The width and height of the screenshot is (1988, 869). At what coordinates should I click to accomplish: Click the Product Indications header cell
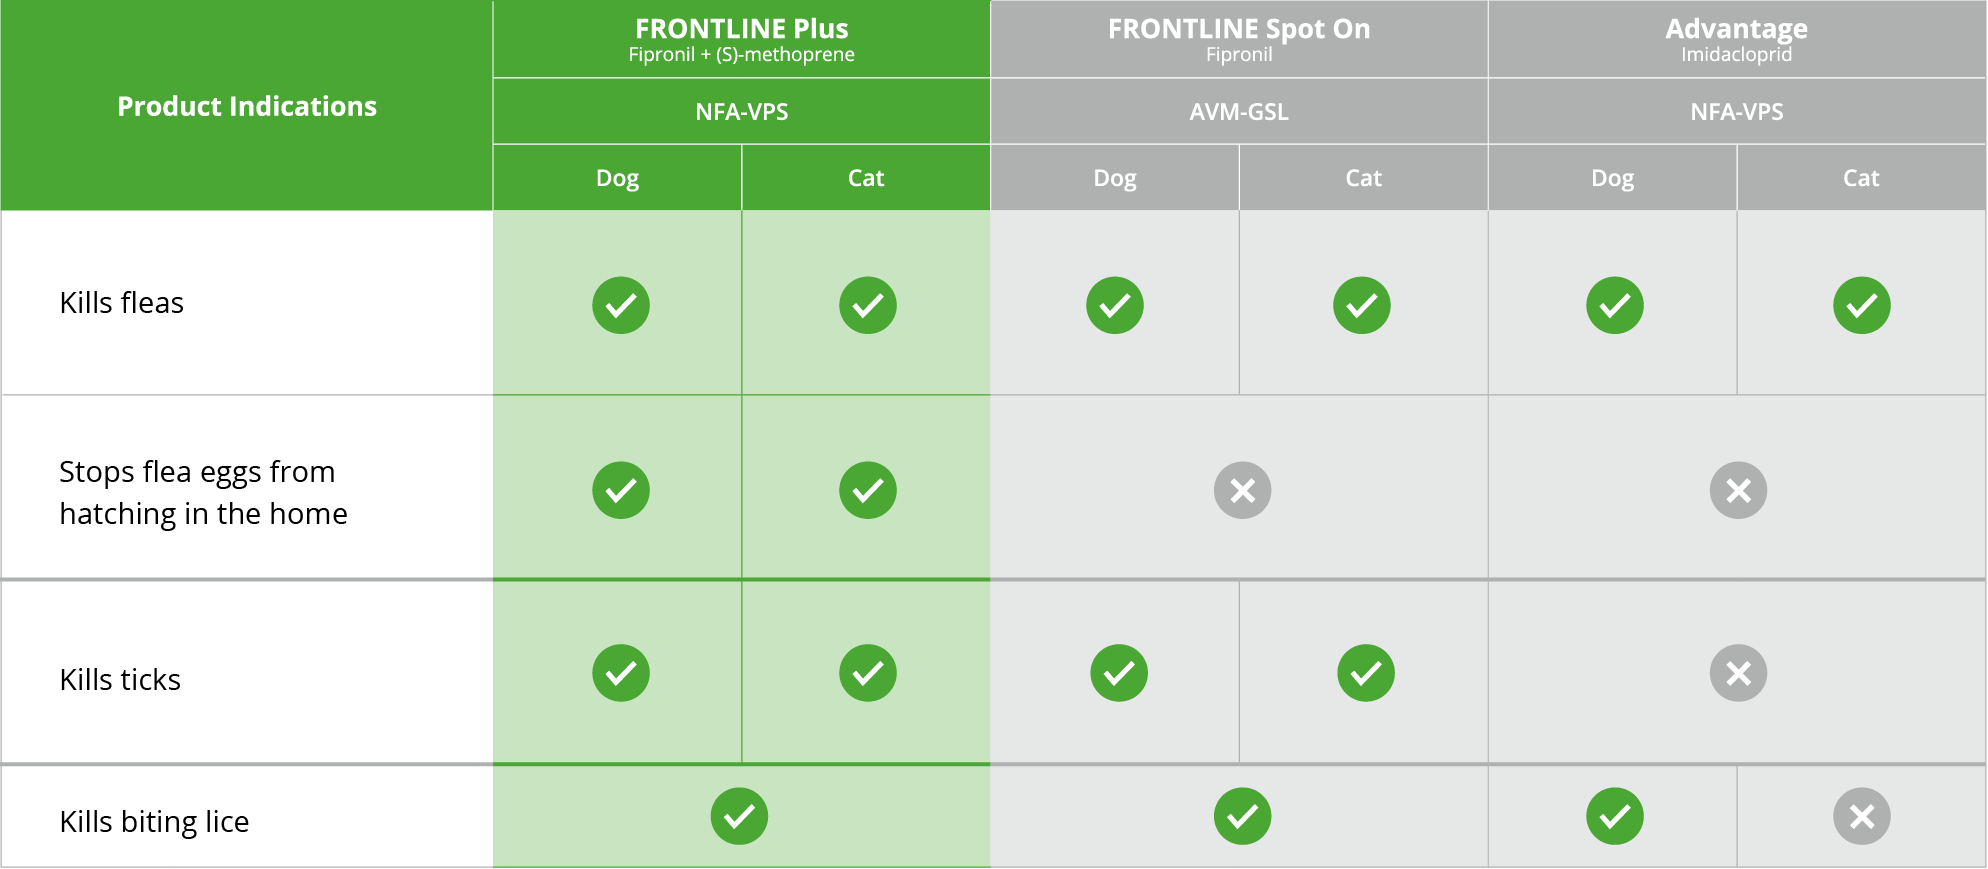[x=247, y=106]
